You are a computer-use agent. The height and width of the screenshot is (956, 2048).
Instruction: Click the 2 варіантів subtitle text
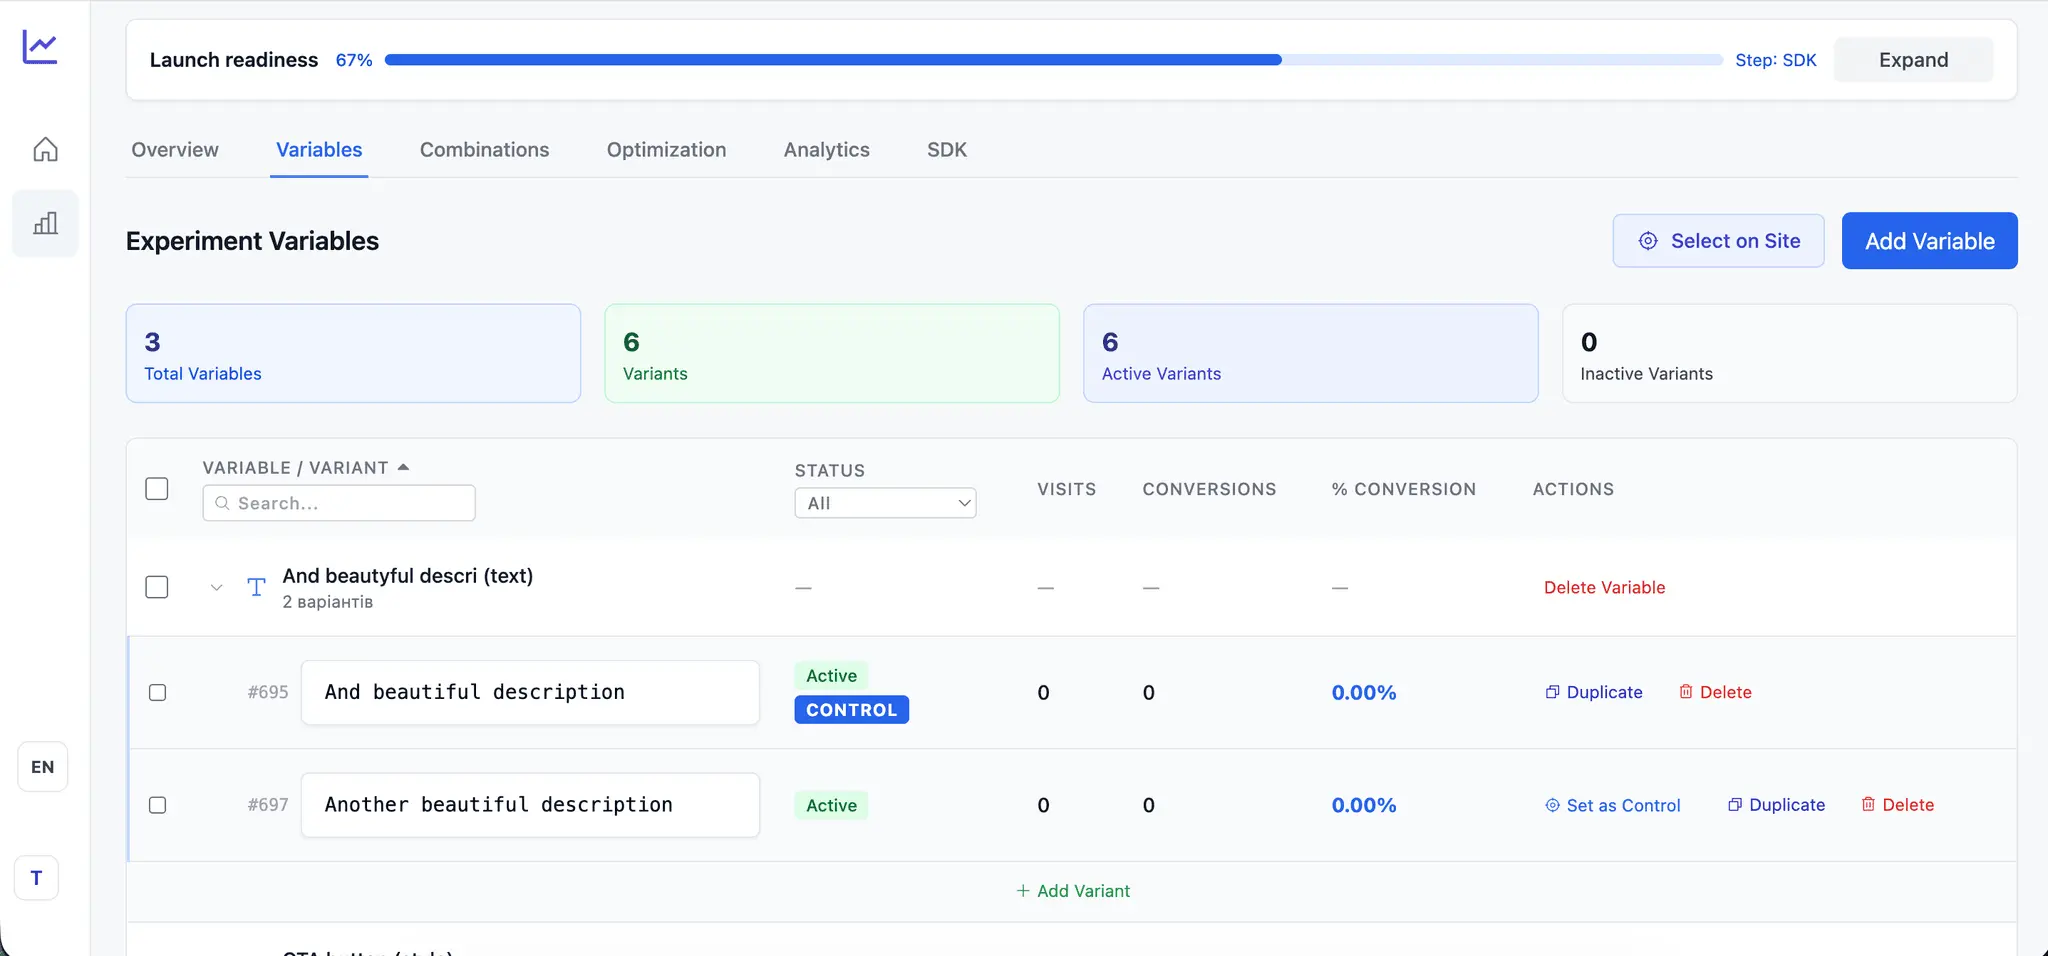point(327,602)
